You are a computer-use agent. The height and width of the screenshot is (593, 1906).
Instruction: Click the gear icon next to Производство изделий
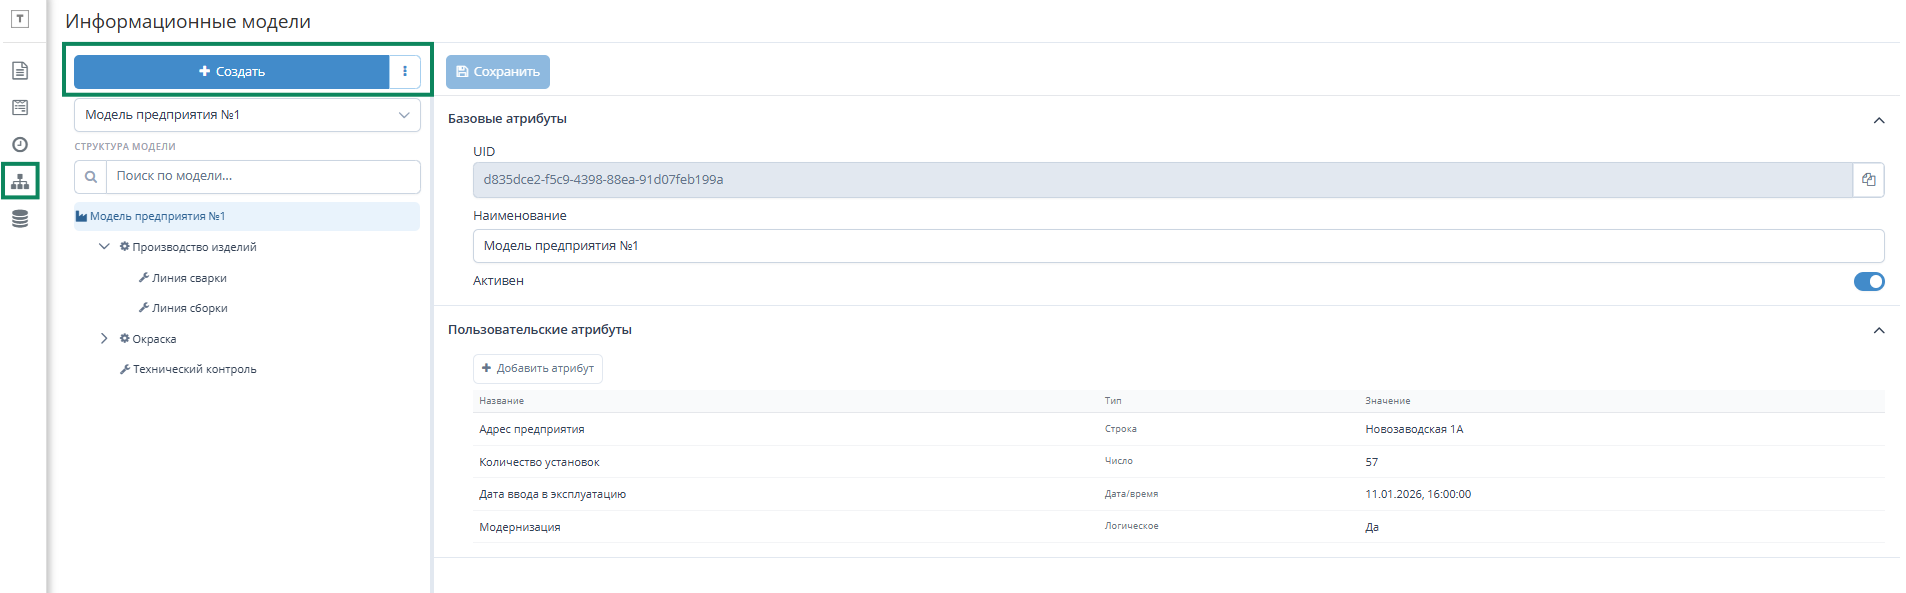tap(125, 246)
